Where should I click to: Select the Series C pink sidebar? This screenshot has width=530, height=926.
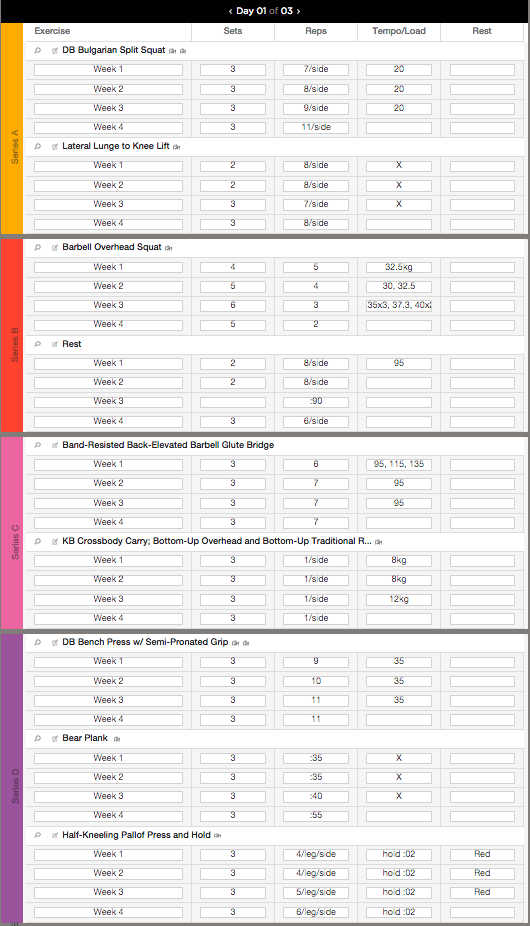tap(12, 533)
